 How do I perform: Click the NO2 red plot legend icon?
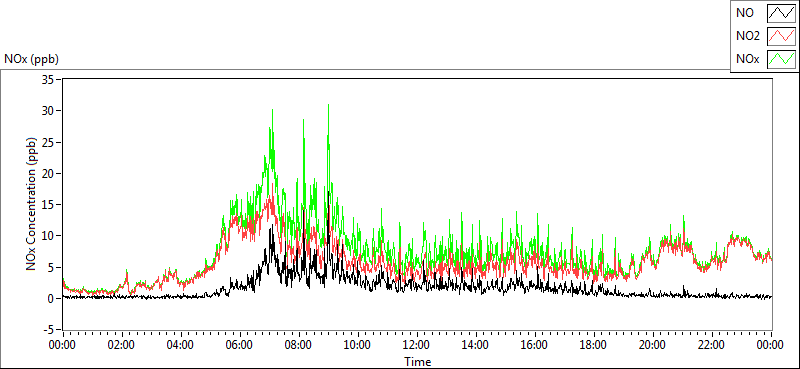click(781, 36)
